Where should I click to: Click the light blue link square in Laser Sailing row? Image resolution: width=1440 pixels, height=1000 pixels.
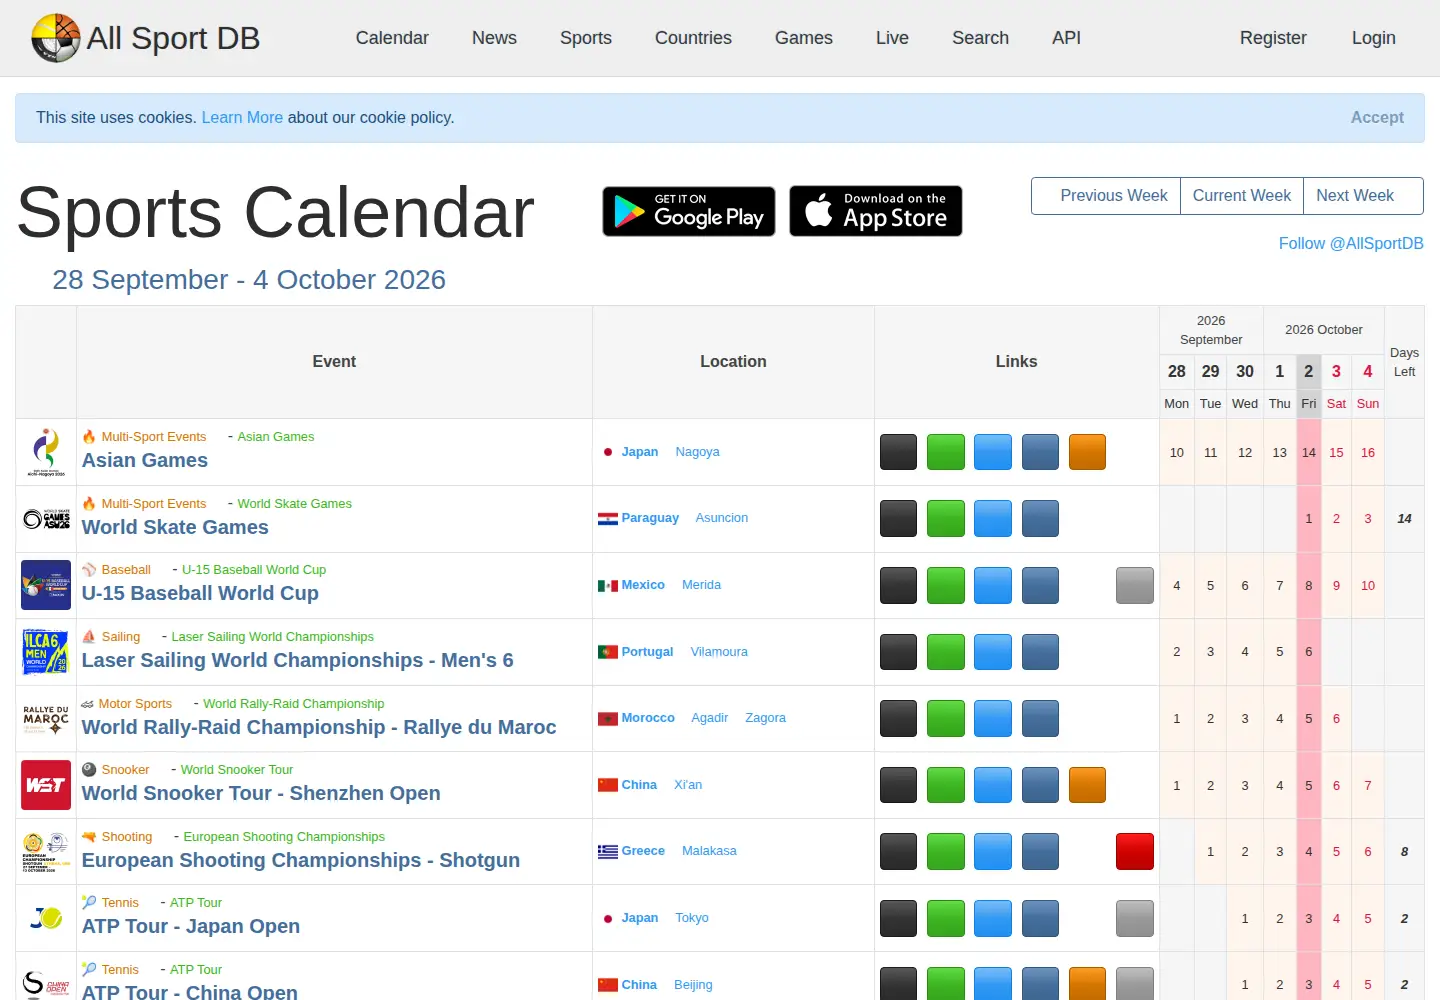993,652
